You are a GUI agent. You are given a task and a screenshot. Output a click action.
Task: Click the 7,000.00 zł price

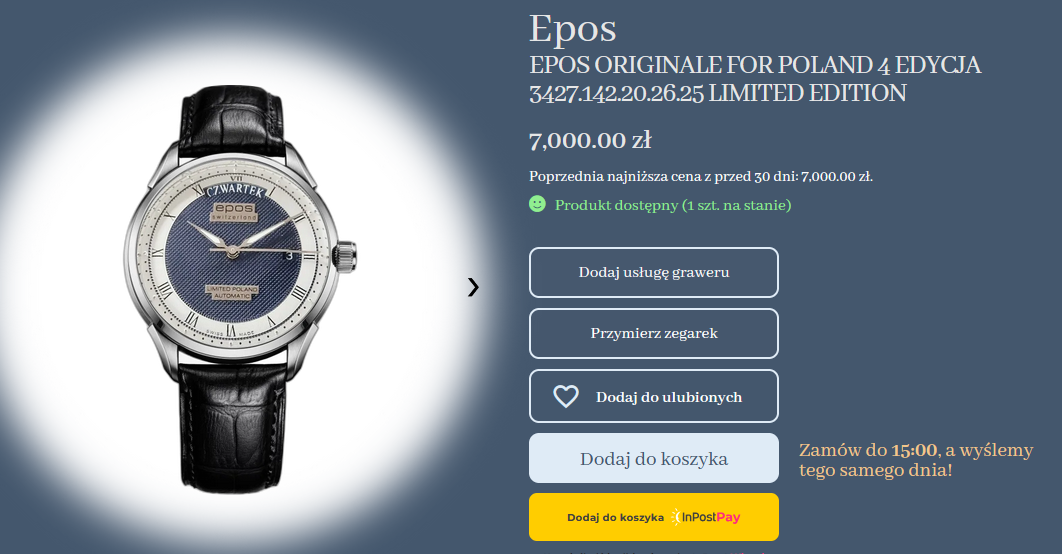click(590, 140)
